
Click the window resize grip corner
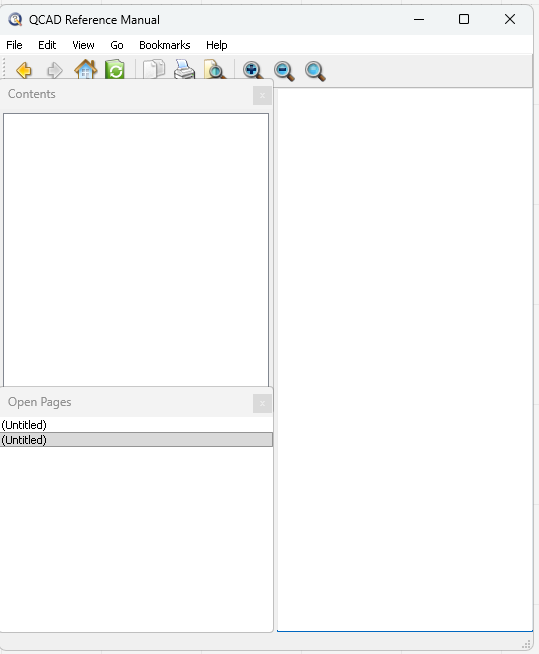526,644
